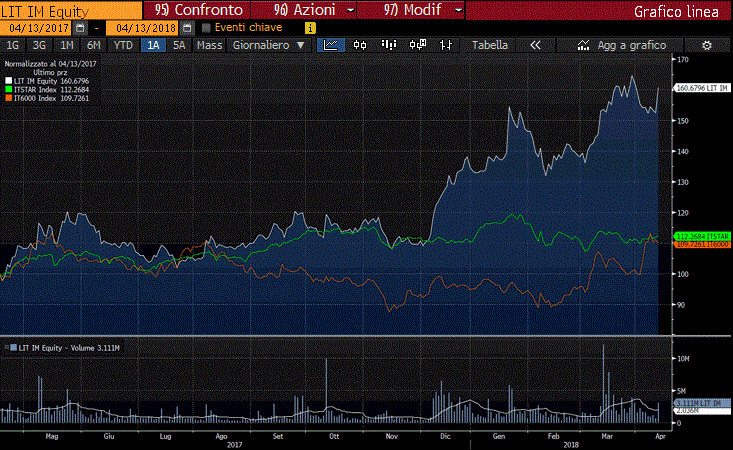Viewport: 733px width, 450px height.
Task: Select the 1A time range
Action: tap(153, 45)
